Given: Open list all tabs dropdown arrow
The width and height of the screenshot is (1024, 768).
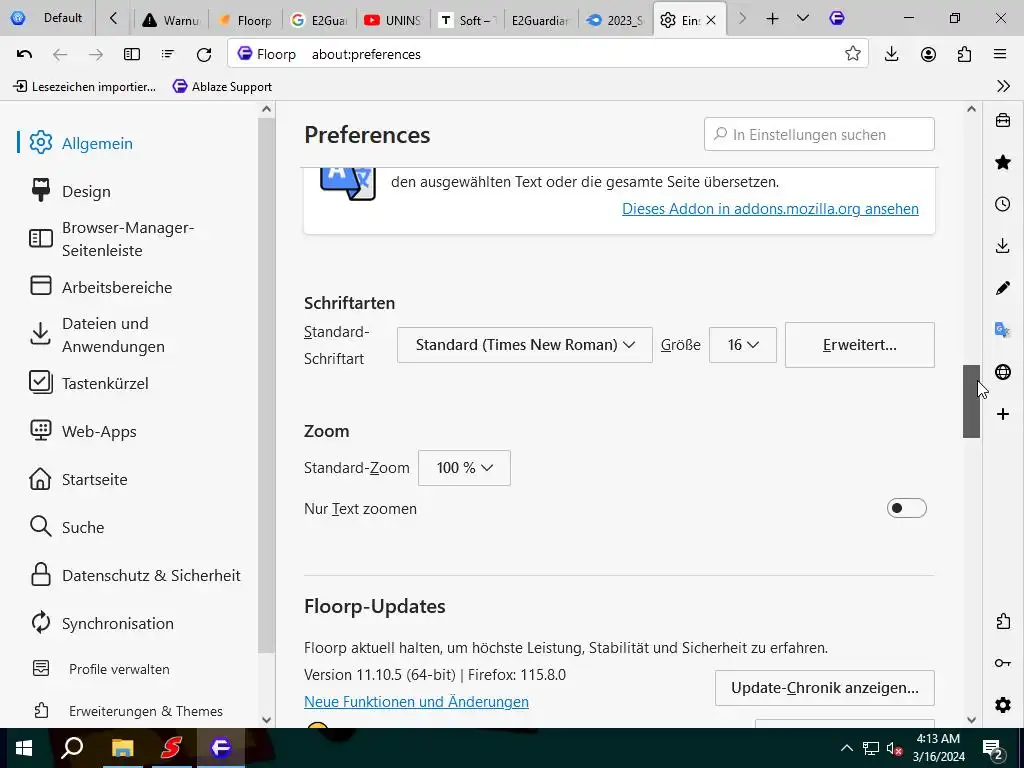Looking at the screenshot, I should tap(803, 18).
